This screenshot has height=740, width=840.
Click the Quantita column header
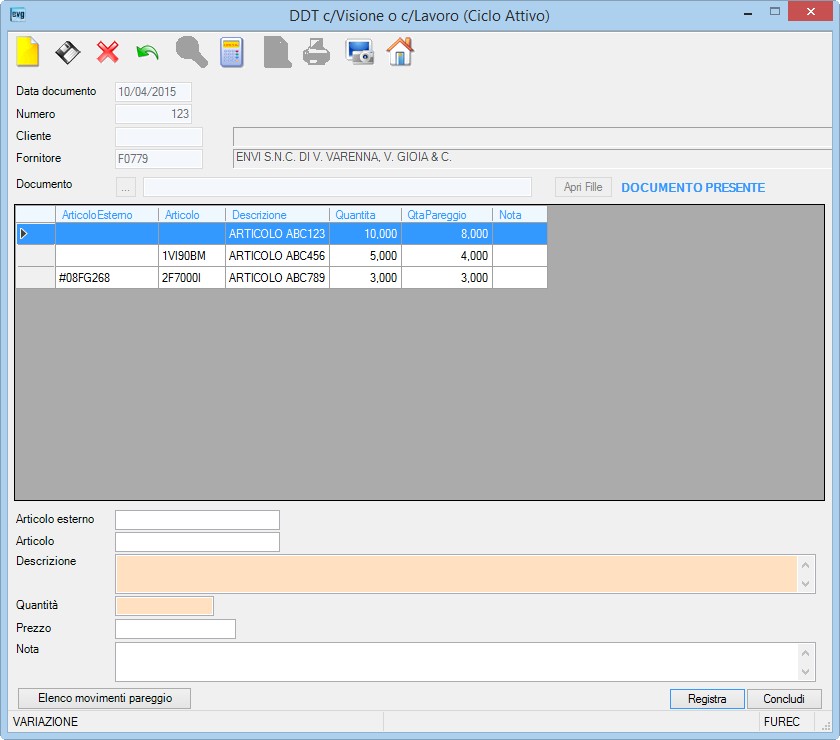[x=365, y=215]
